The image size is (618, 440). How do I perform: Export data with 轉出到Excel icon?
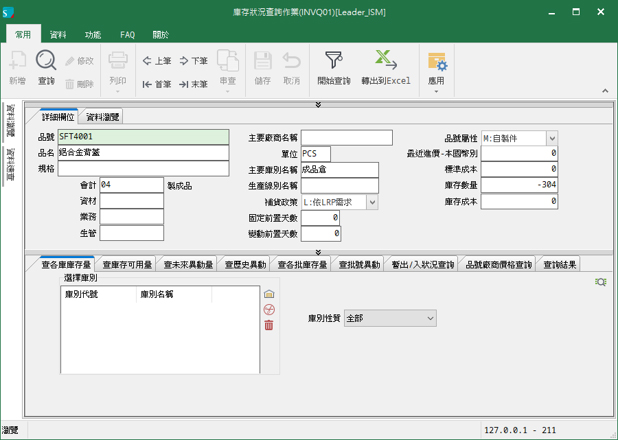[385, 63]
